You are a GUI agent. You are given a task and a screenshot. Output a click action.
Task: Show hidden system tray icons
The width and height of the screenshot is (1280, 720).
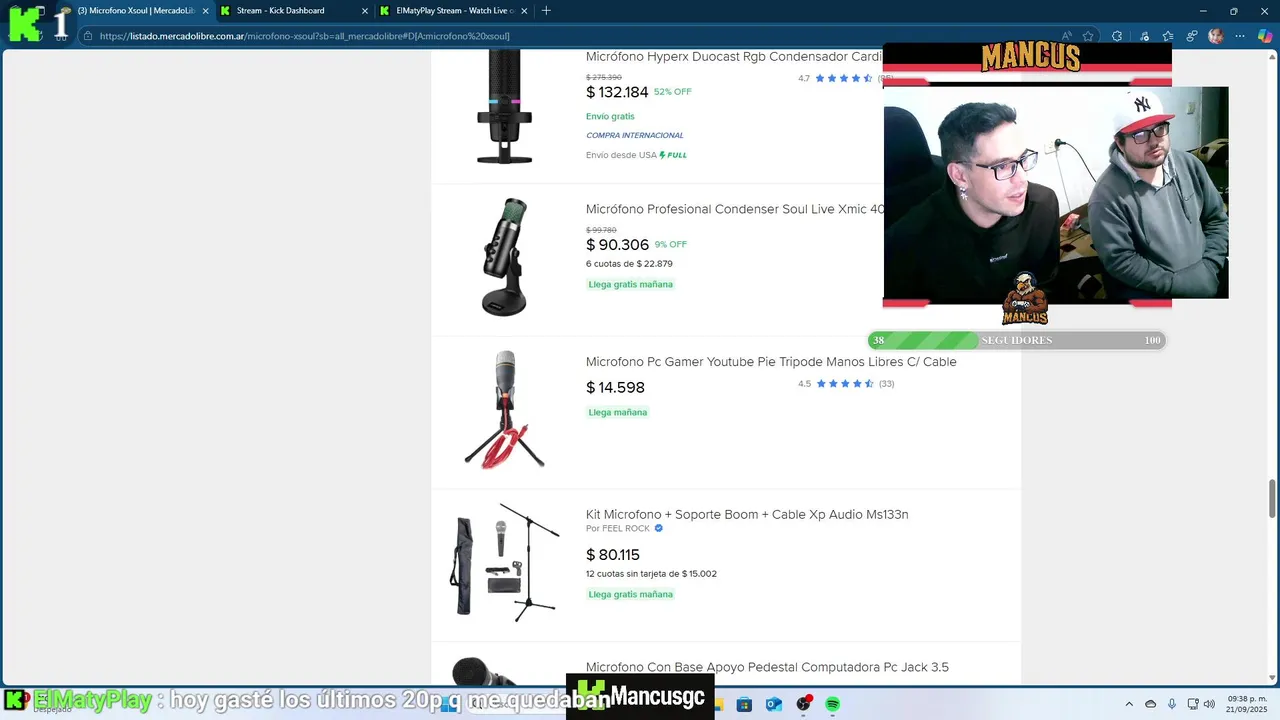click(x=1129, y=704)
